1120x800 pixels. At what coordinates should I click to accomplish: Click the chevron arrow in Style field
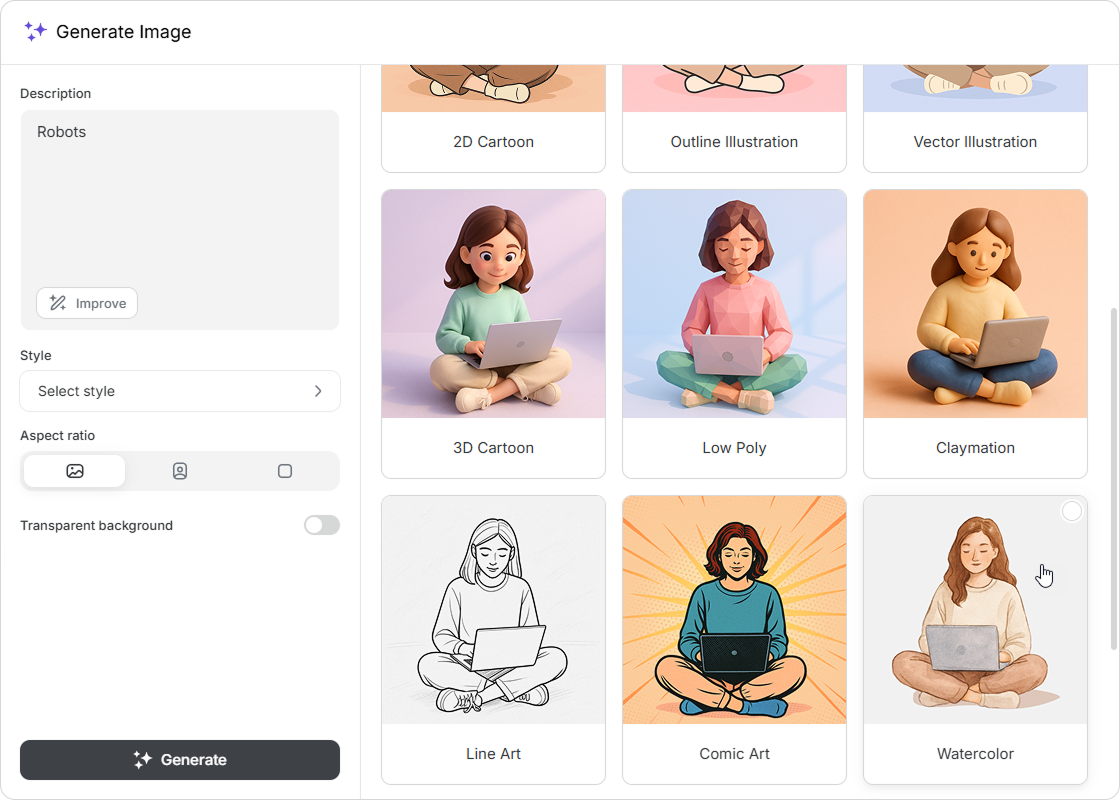(318, 391)
